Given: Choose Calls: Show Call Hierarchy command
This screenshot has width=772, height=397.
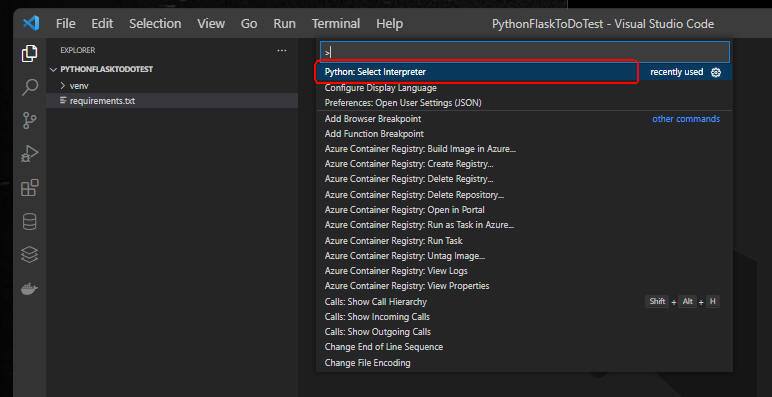Looking at the screenshot, I should coord(524,301).
